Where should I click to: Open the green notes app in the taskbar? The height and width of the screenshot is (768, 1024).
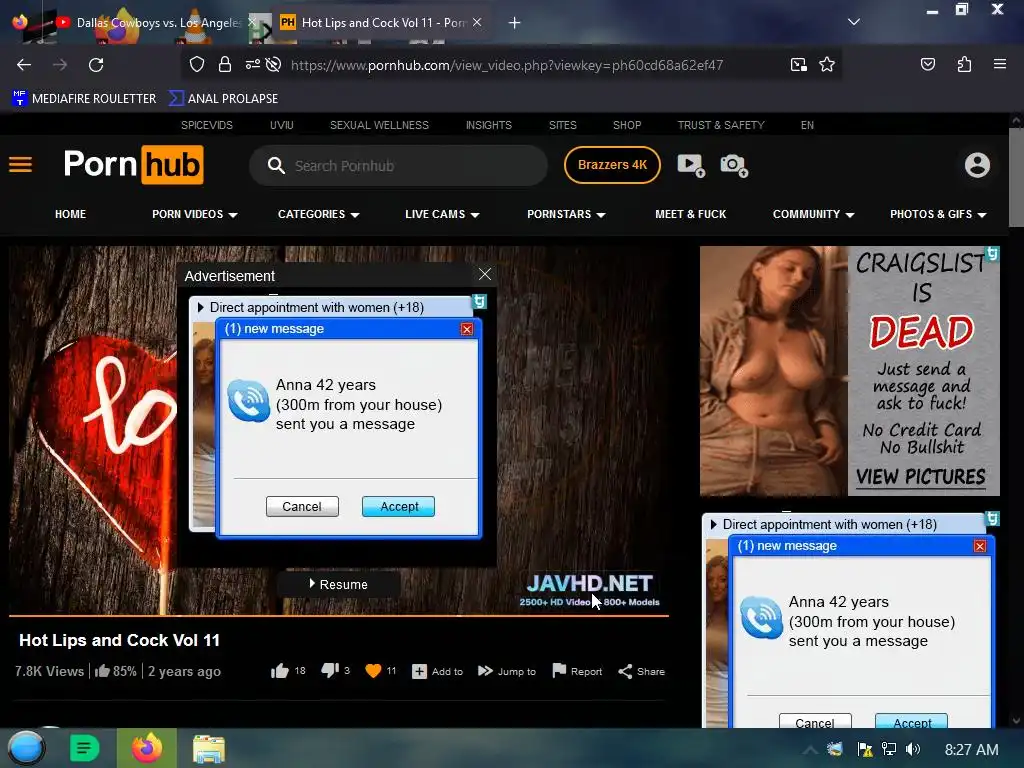point(84,748)
